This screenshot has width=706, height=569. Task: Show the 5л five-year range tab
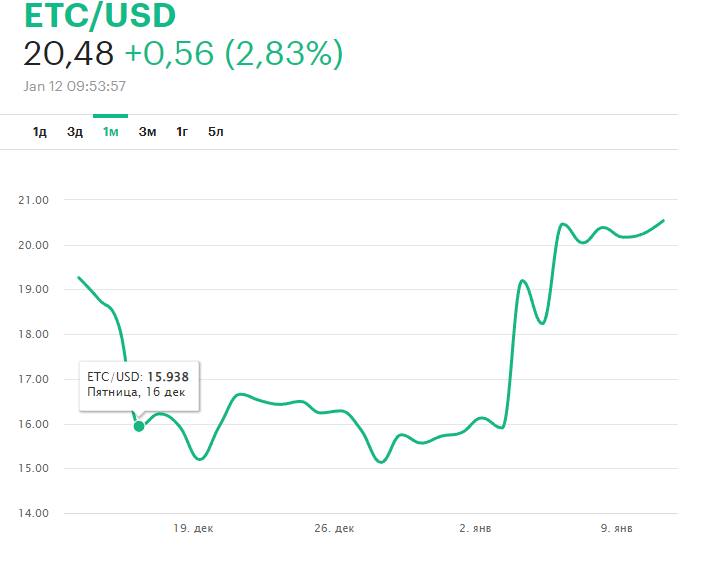(x=215, y=132)
